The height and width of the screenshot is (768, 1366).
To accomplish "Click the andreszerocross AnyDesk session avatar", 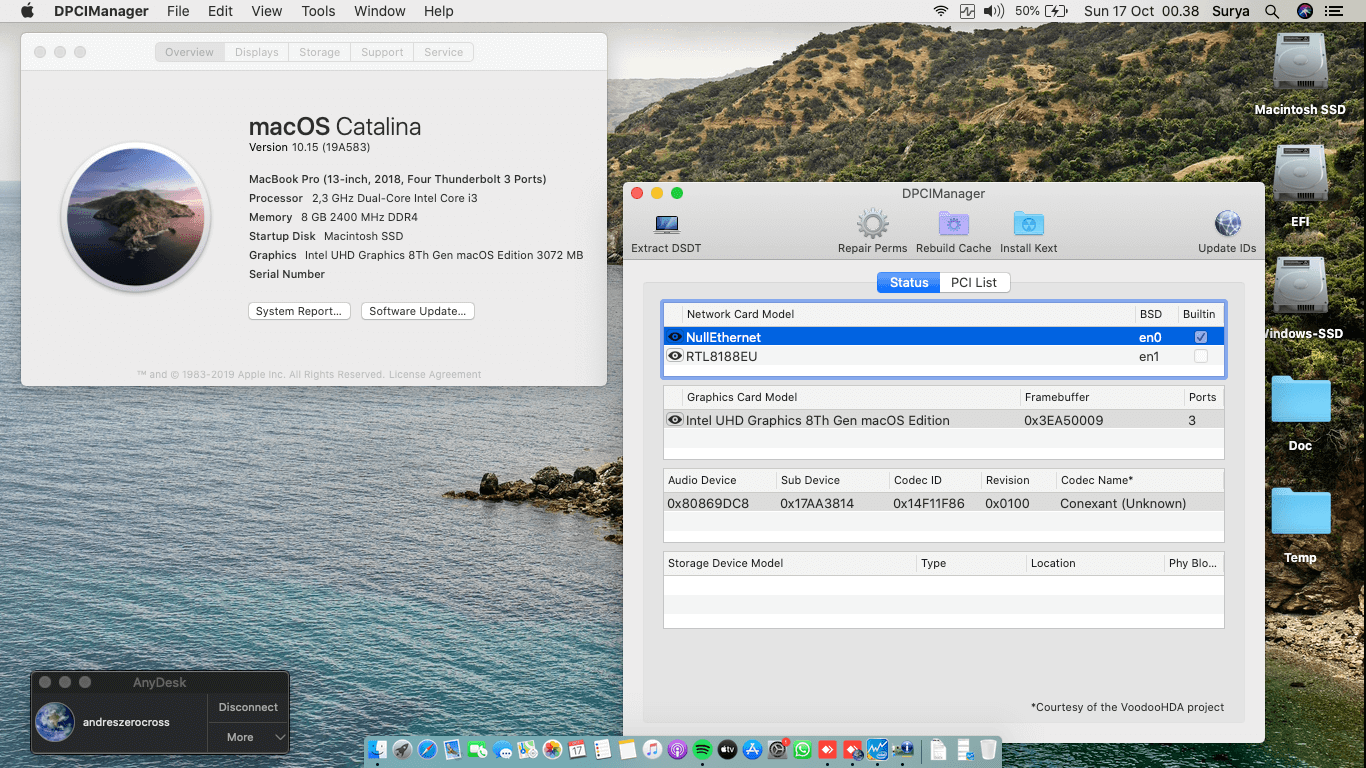I will click(x=55, y=722).
